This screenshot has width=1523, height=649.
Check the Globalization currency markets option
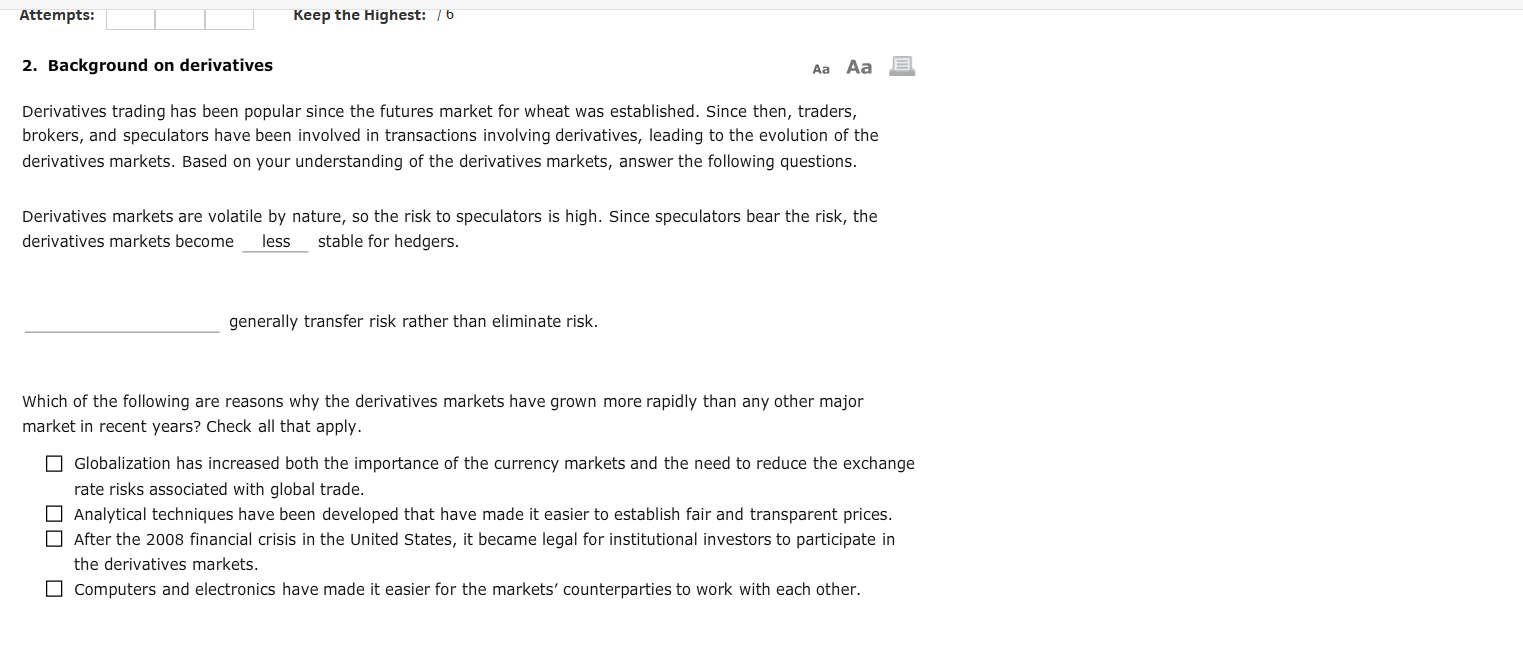click(x=54, y=463)
